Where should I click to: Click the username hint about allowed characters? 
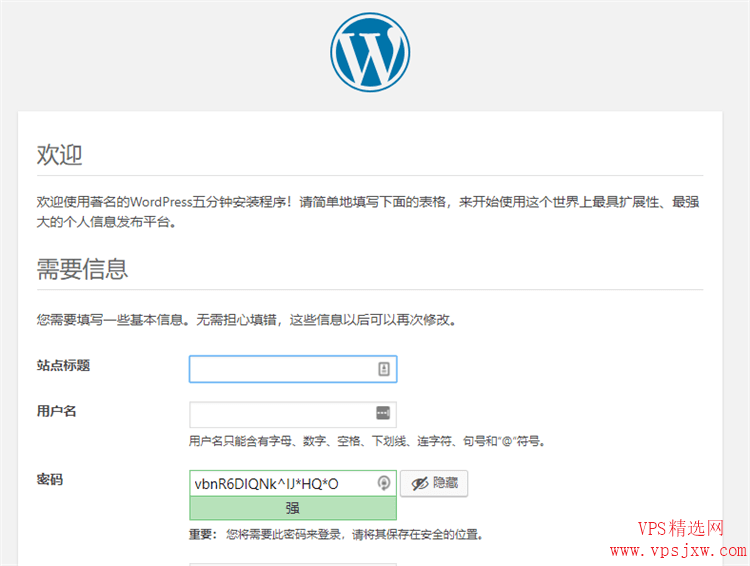(x=367, y=441)
